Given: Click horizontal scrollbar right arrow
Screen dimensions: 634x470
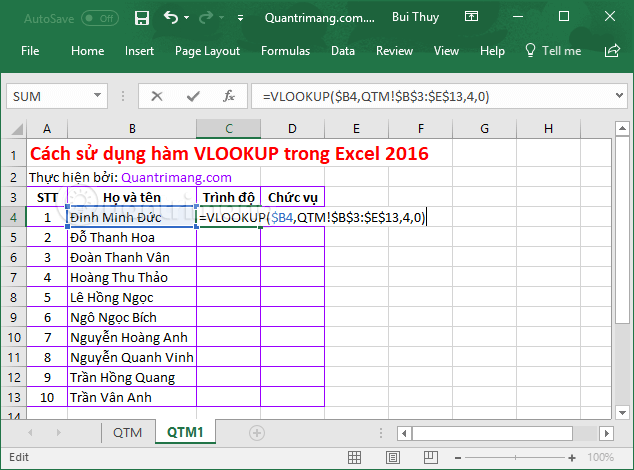Looking at the screenshot, I should (607, 434).
